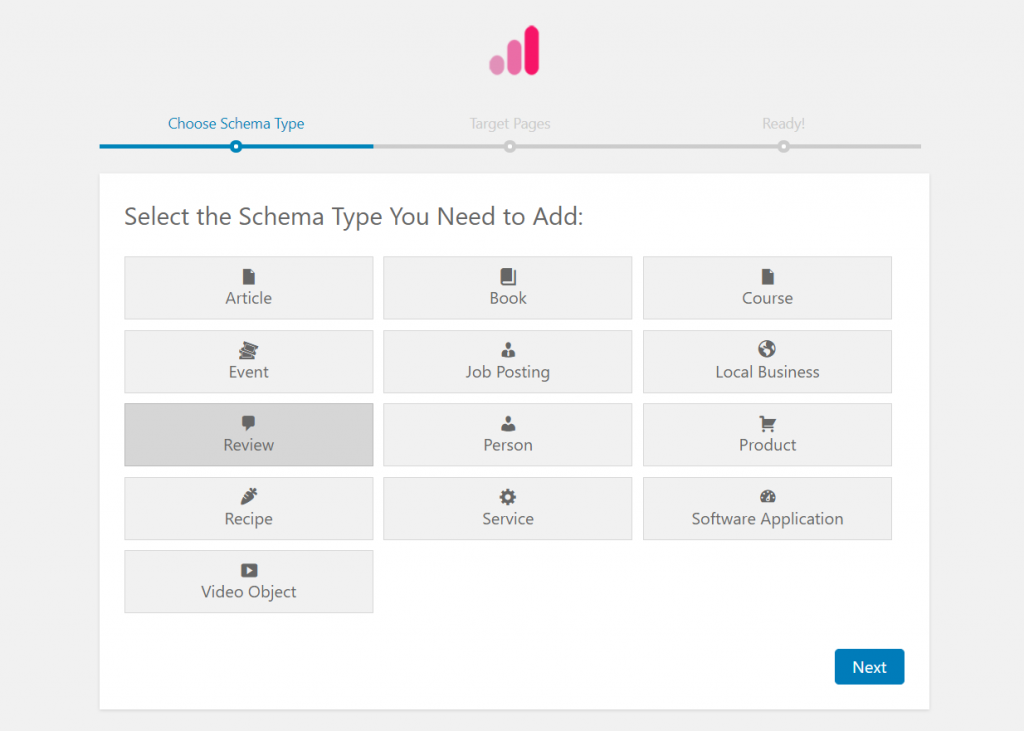Click the Next button
1024x731 pixels.
[868, 666]
